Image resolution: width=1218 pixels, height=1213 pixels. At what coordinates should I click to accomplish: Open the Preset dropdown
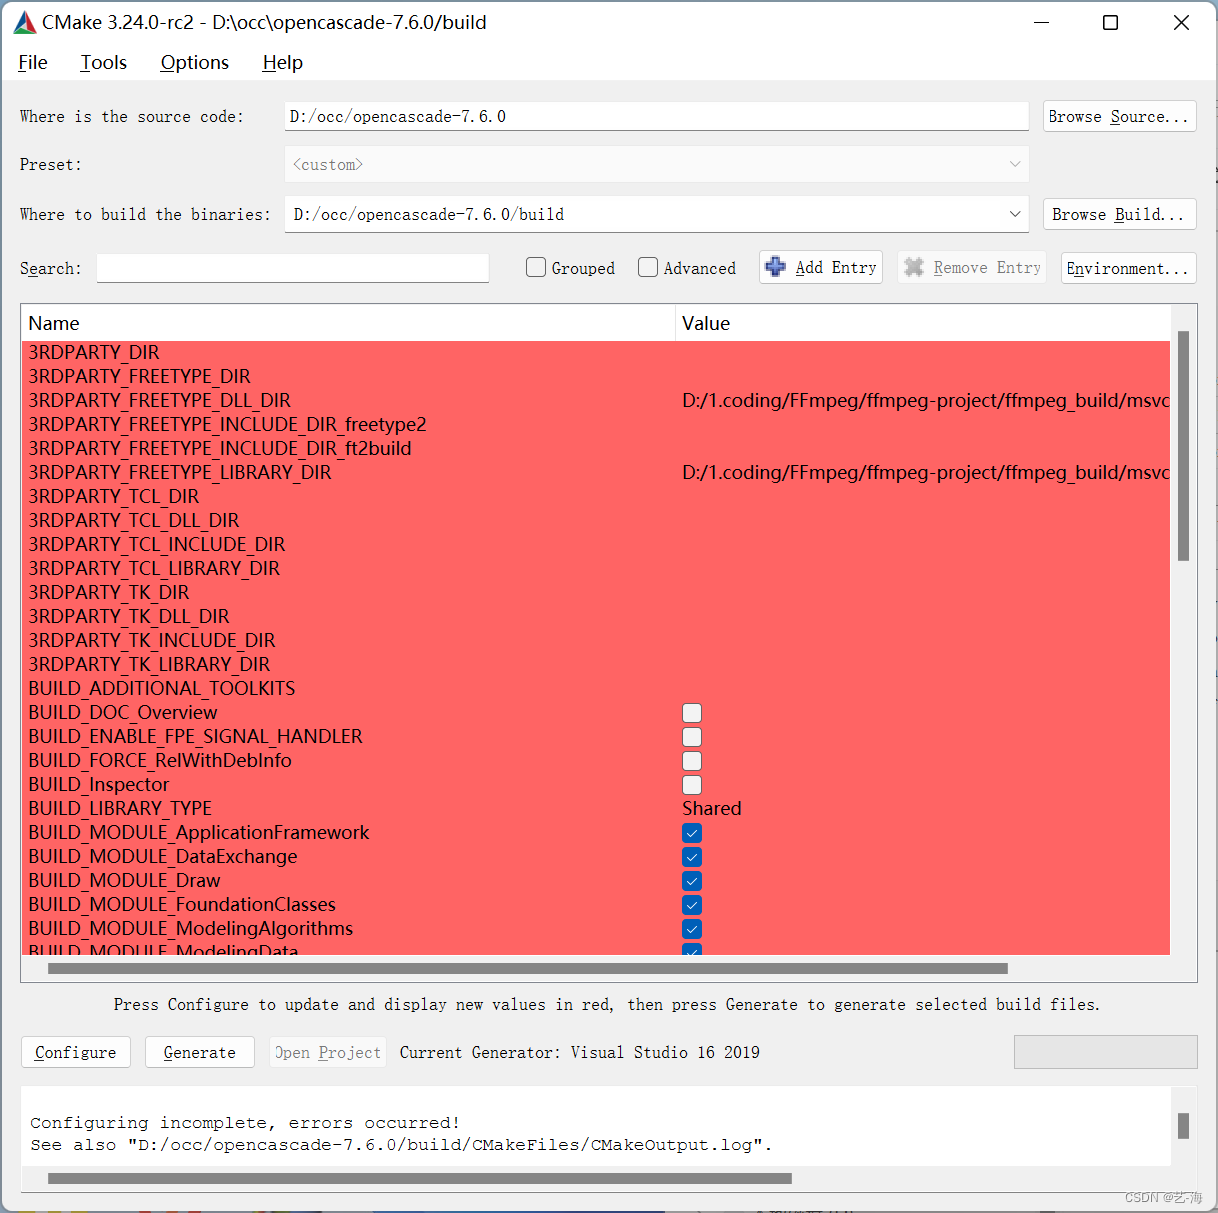pyautogui.click(x=1014, y=164)
